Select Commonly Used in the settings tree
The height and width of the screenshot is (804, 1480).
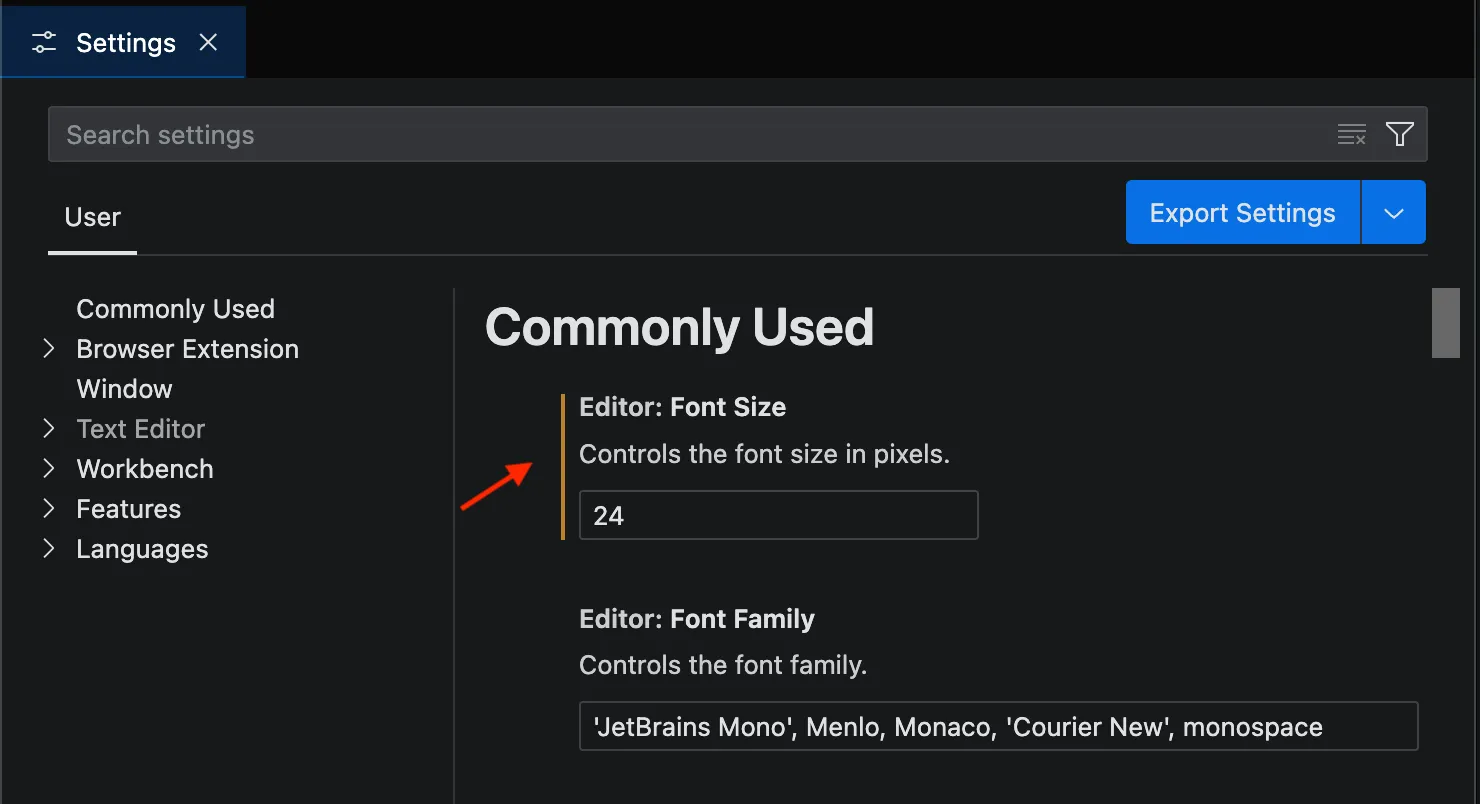click(x=175, y=309)
